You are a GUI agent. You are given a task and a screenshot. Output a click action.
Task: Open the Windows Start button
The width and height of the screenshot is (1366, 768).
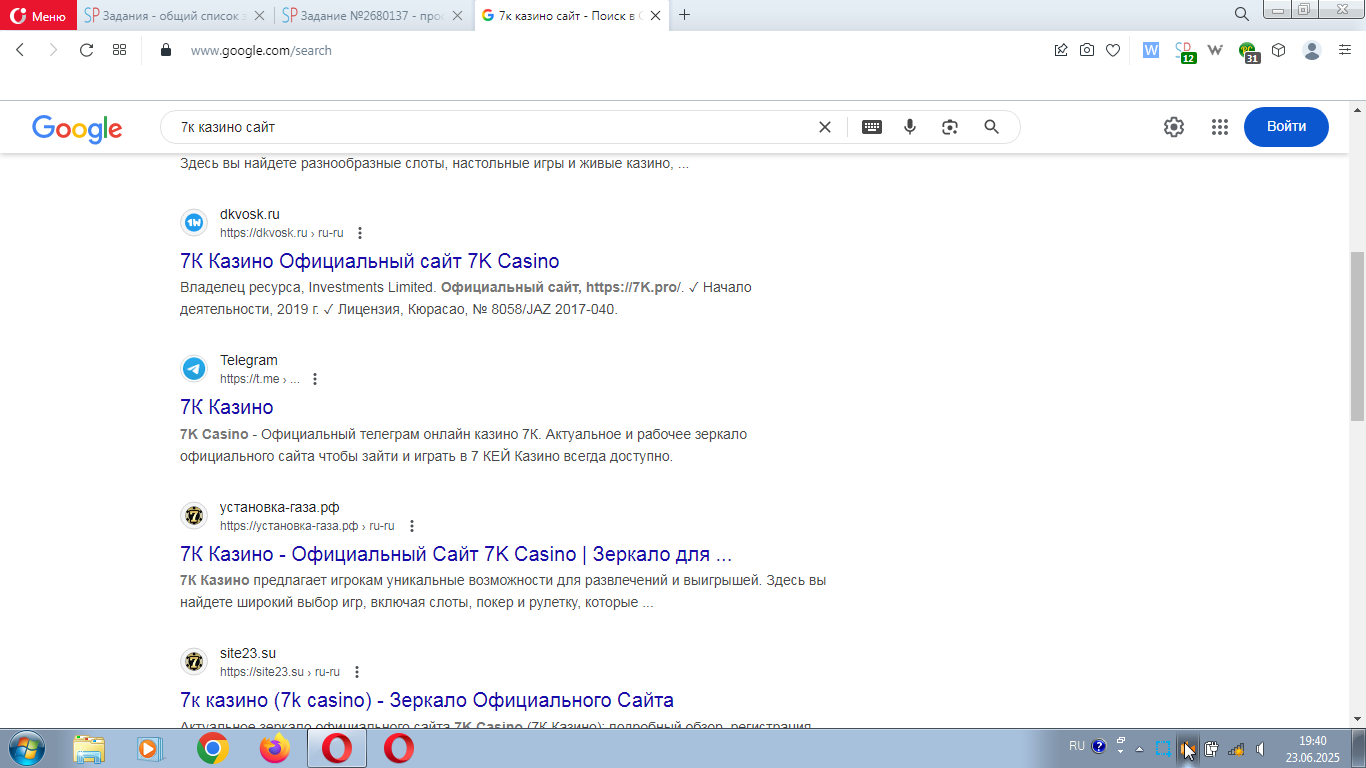coord(25,748)
